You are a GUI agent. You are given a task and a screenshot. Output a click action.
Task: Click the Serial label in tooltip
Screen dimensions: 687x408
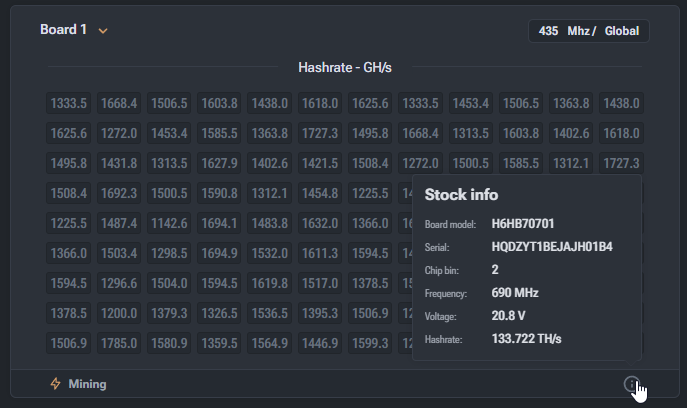pyautogui.click(x=437, y=247)
